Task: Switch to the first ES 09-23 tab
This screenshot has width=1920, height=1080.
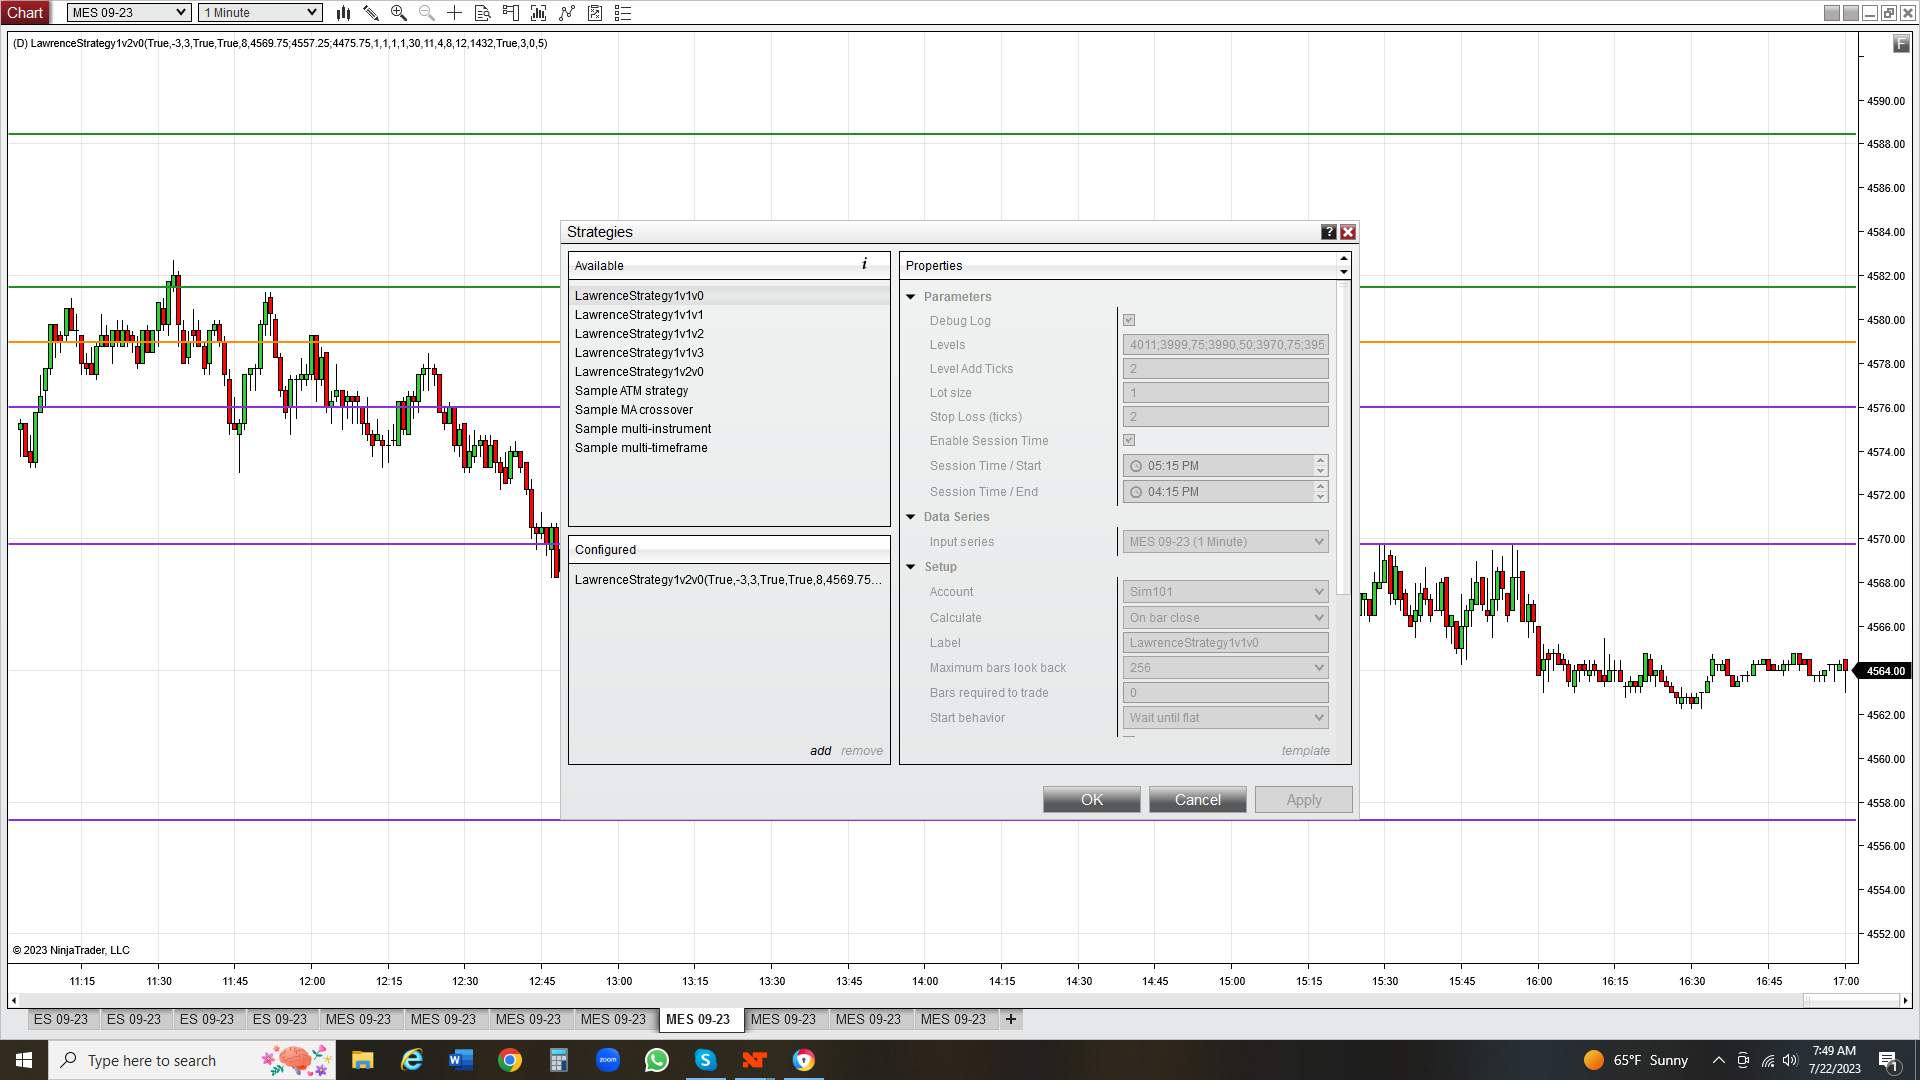Action: (61, 1019)
